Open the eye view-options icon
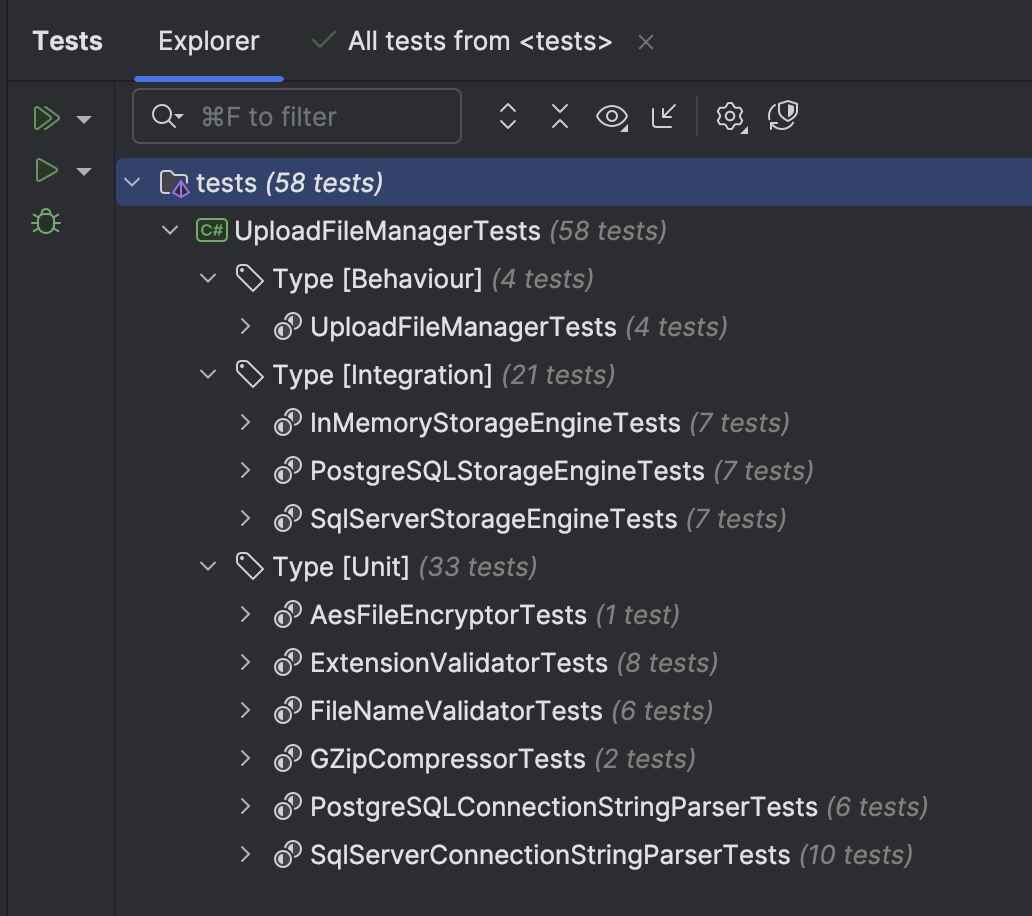The width and height of the screenshot is (1032, 916). (613, 116)
